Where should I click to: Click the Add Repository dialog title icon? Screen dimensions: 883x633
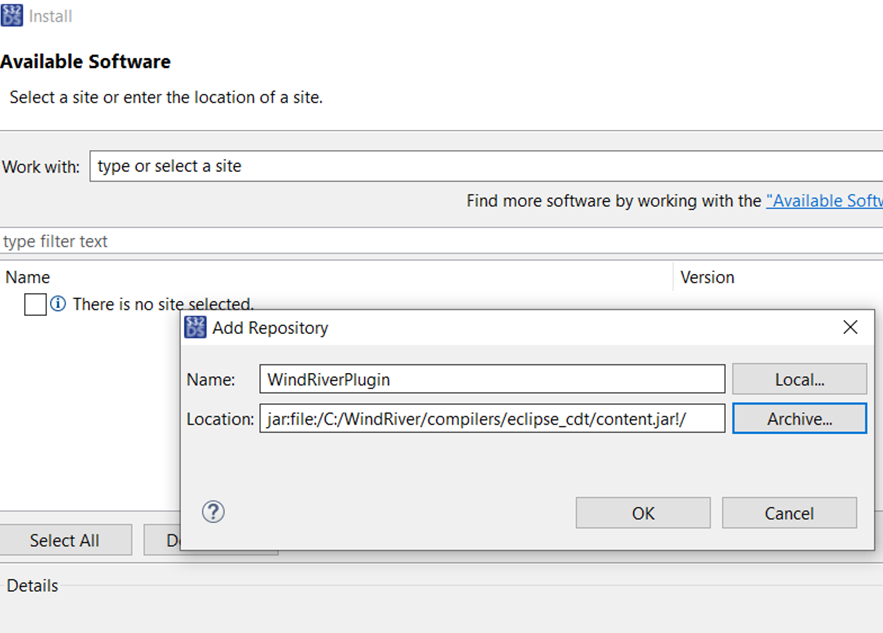click(196, 327)
